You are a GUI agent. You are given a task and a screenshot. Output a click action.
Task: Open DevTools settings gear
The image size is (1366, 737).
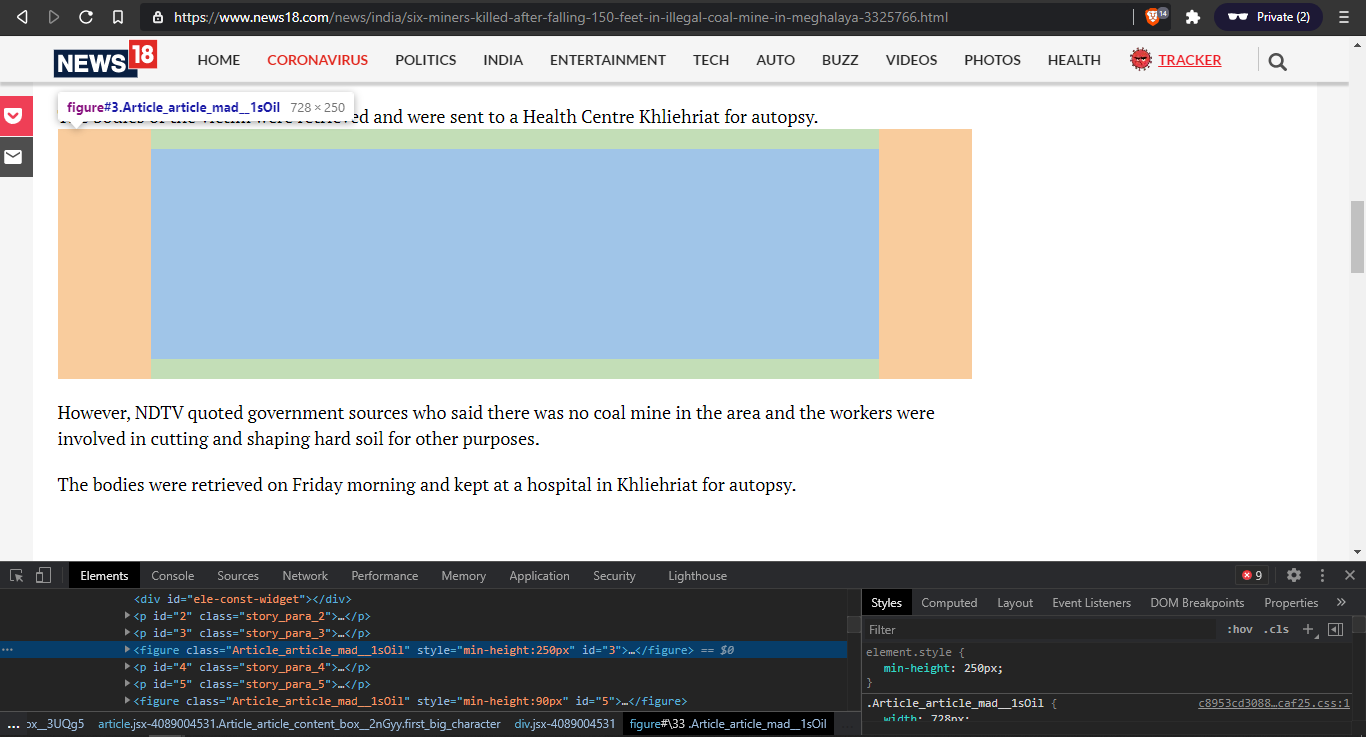(1294, 575)
